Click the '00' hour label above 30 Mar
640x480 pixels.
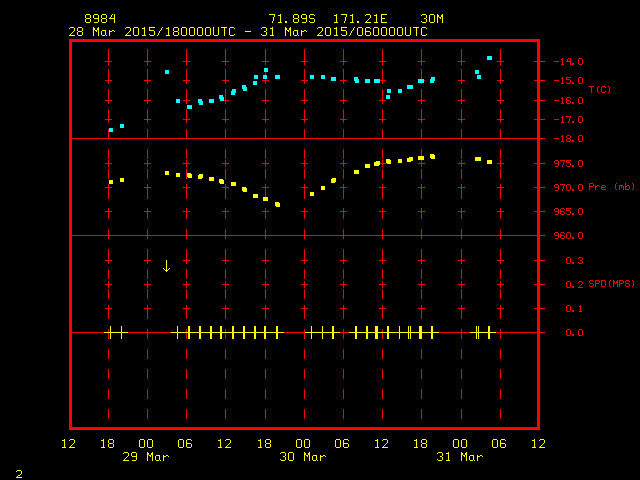pyautogui.click(x=302, y=444)
